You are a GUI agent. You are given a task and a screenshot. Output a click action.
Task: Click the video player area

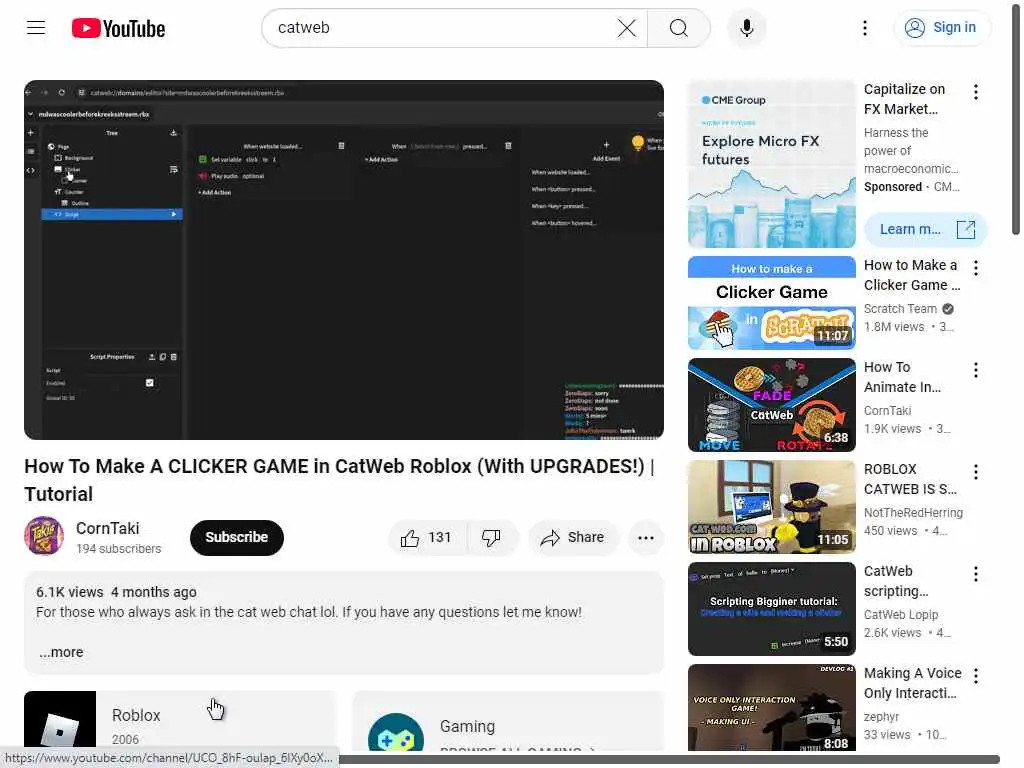(344, 259)
